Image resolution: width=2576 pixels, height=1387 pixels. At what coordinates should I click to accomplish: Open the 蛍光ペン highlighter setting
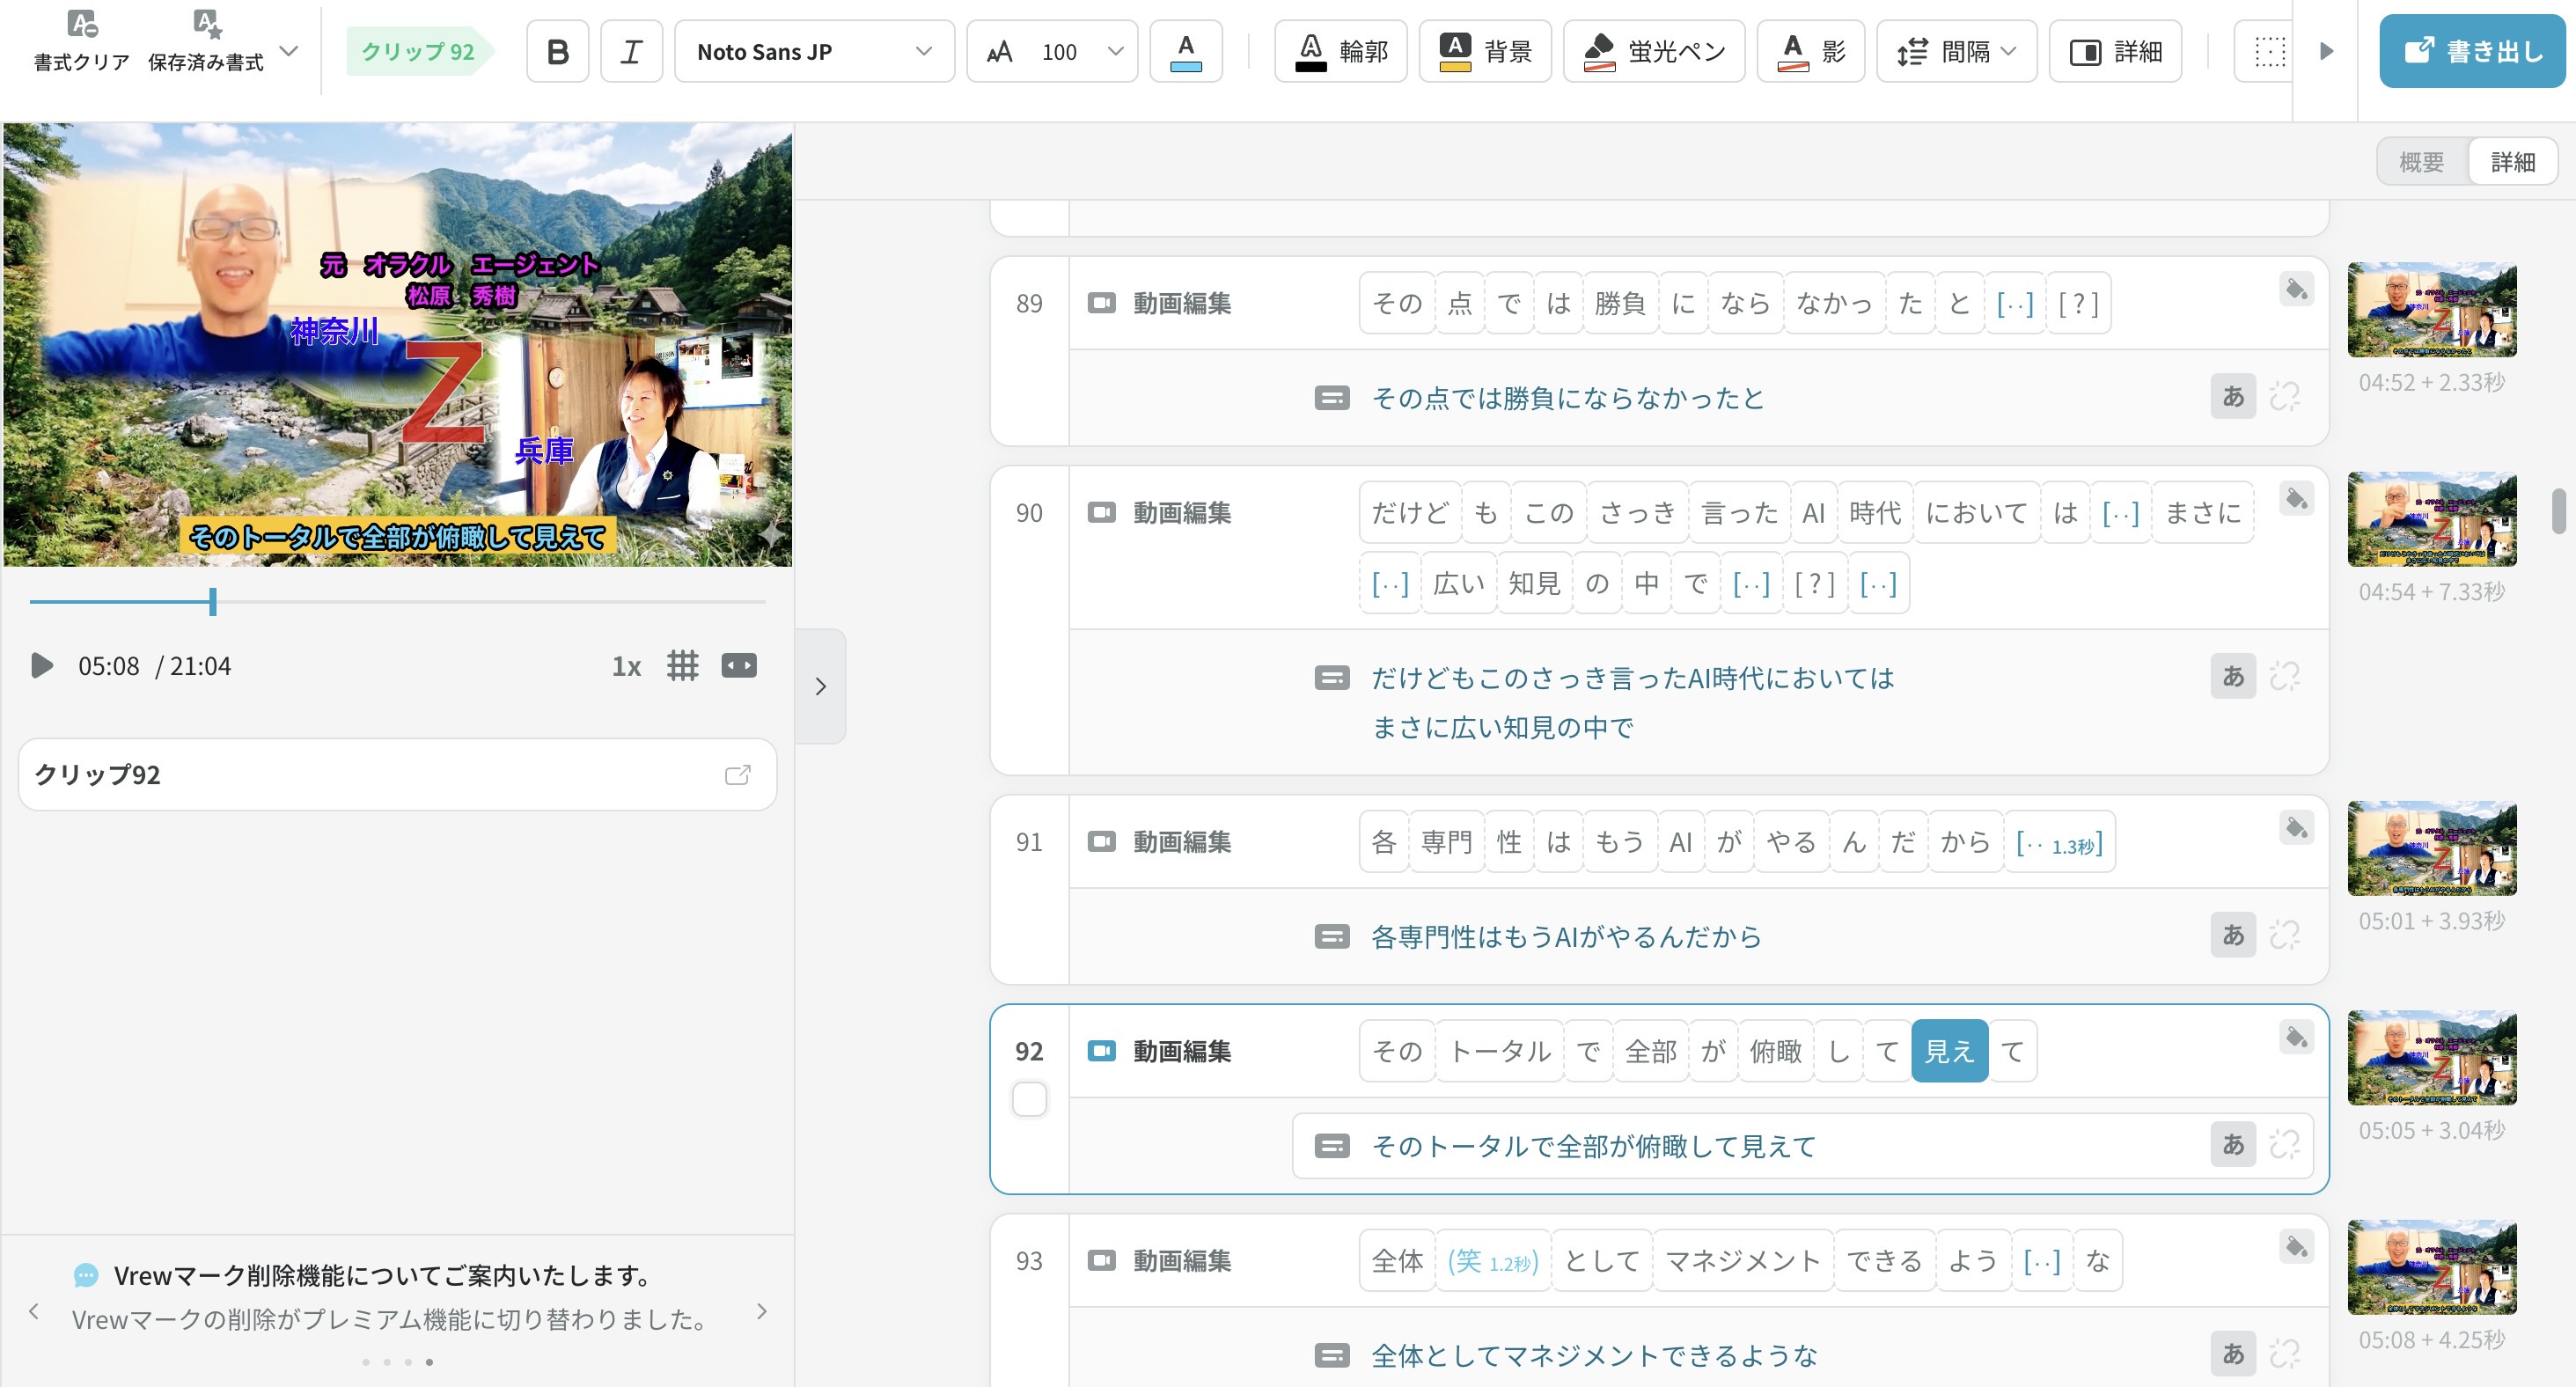[x=1654, y=51]
